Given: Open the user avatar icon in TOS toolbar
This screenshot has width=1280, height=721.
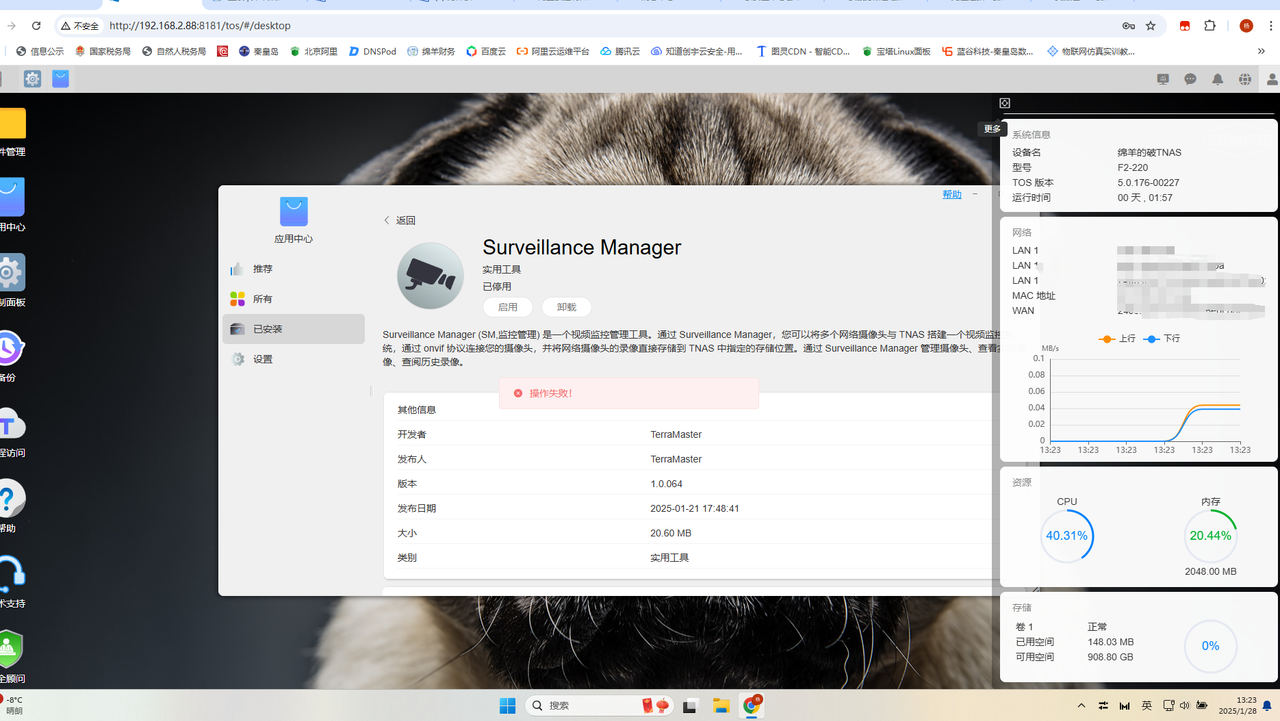Looking at the screenshot, I should click(1271, 78).
